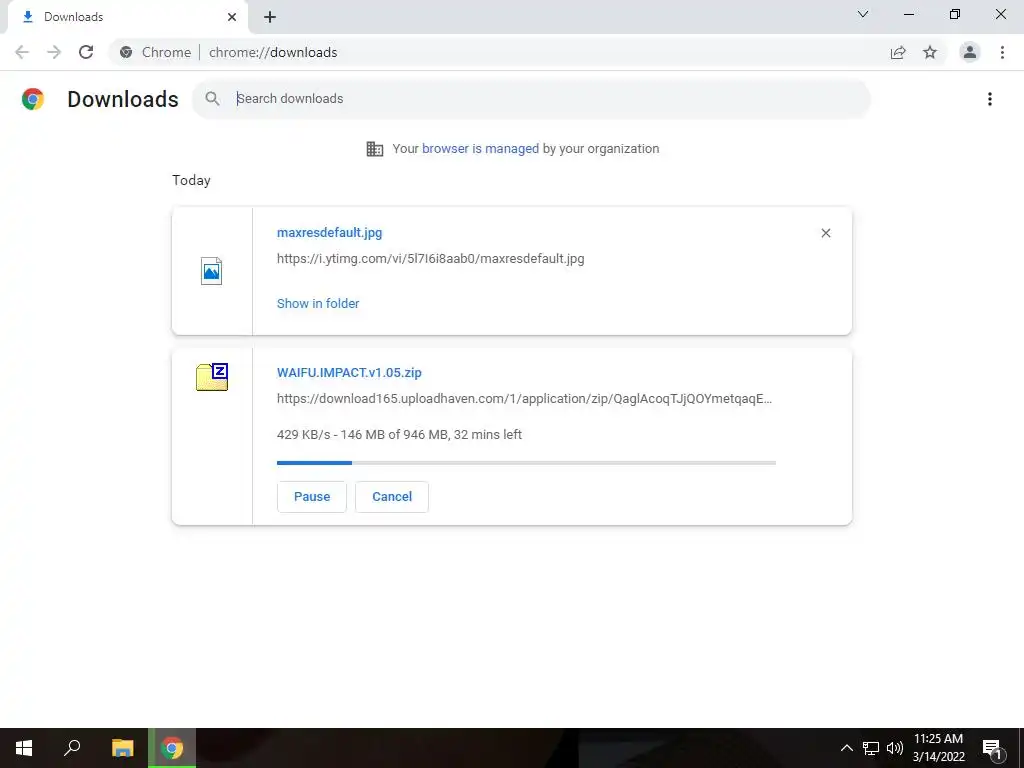Click the organization building icon
The image size is (1024, 768).
375,149
